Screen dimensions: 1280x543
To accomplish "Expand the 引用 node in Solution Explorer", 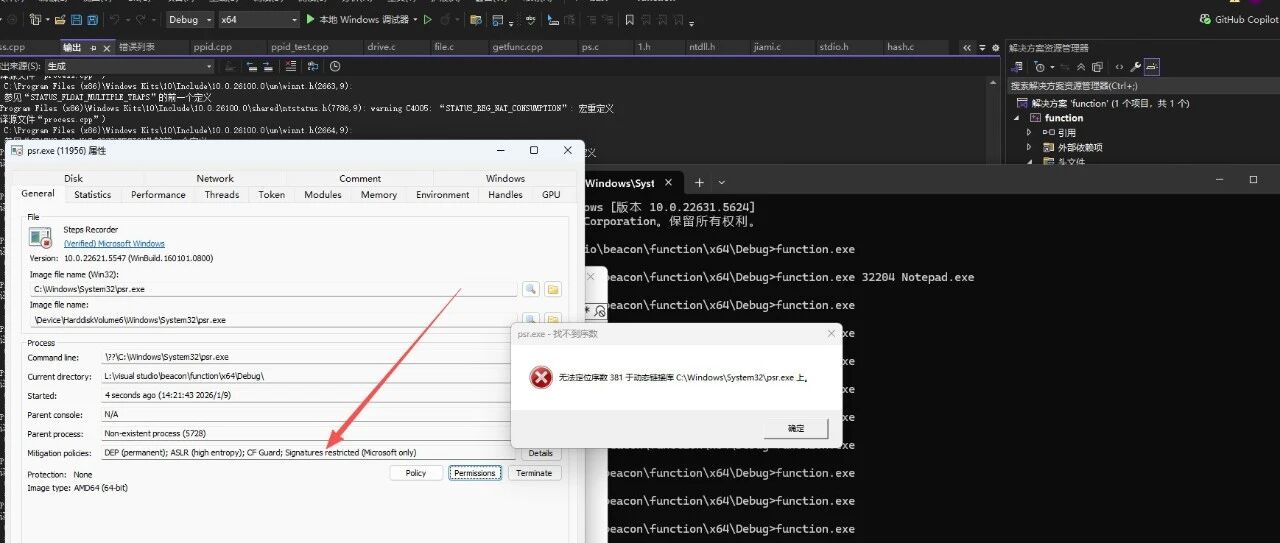I will 1030,132.
